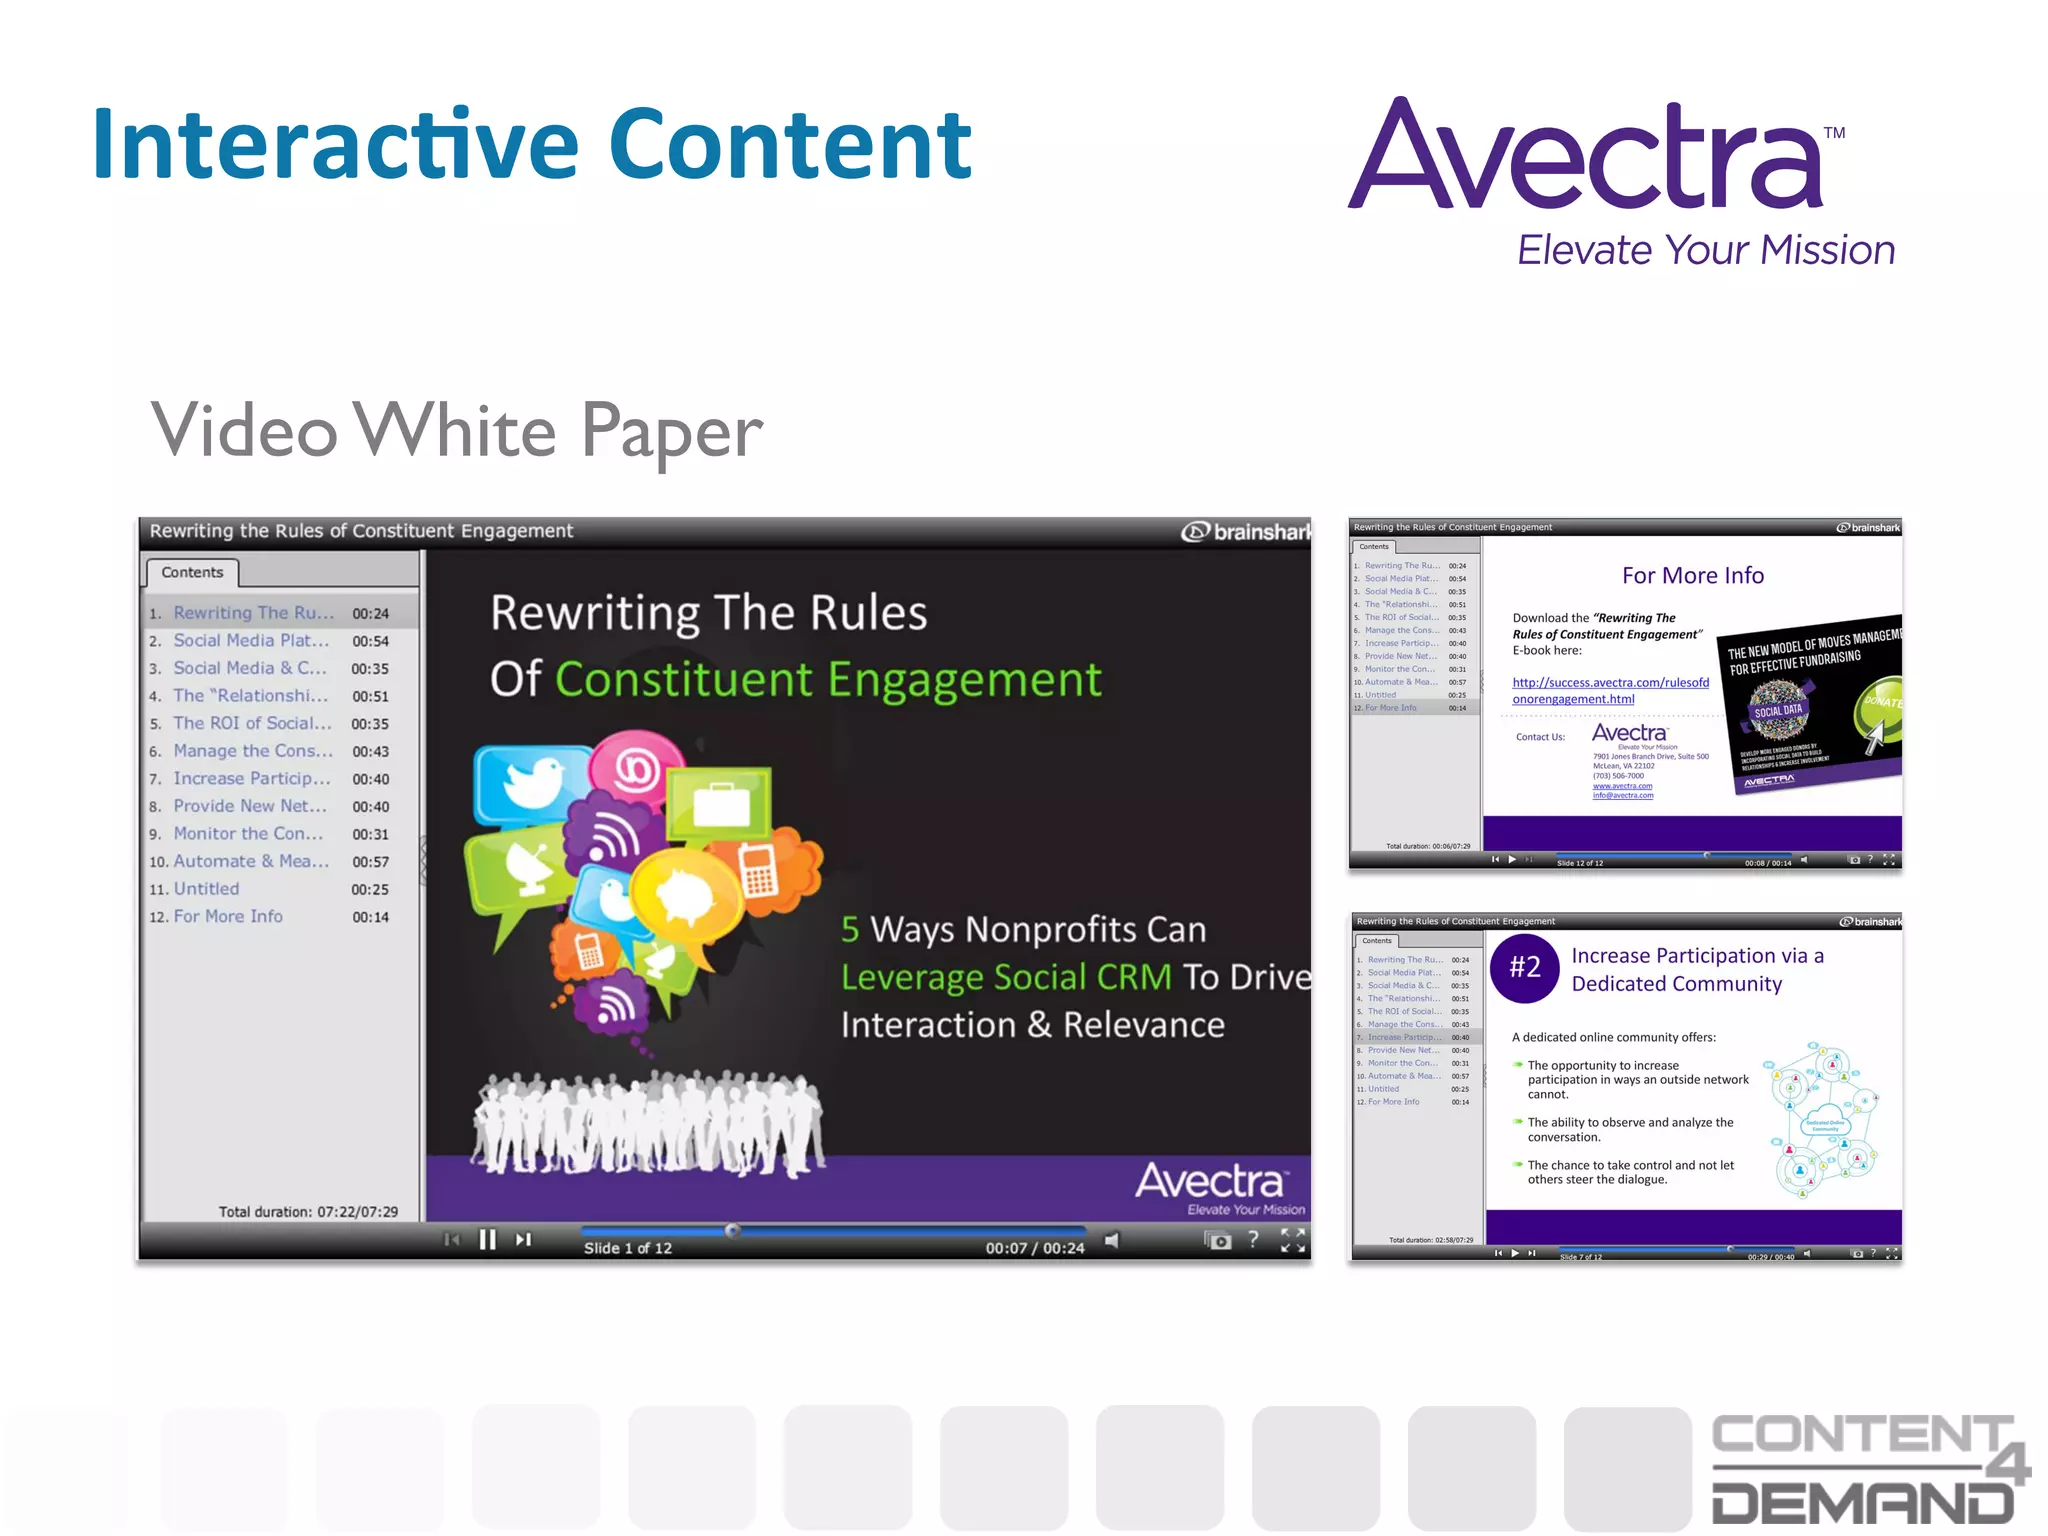Click camera icon in 'Increase Participation' player
Image resolution: width=2048 pixels, height=1536 pixels.
[x=1857, y=1253]
